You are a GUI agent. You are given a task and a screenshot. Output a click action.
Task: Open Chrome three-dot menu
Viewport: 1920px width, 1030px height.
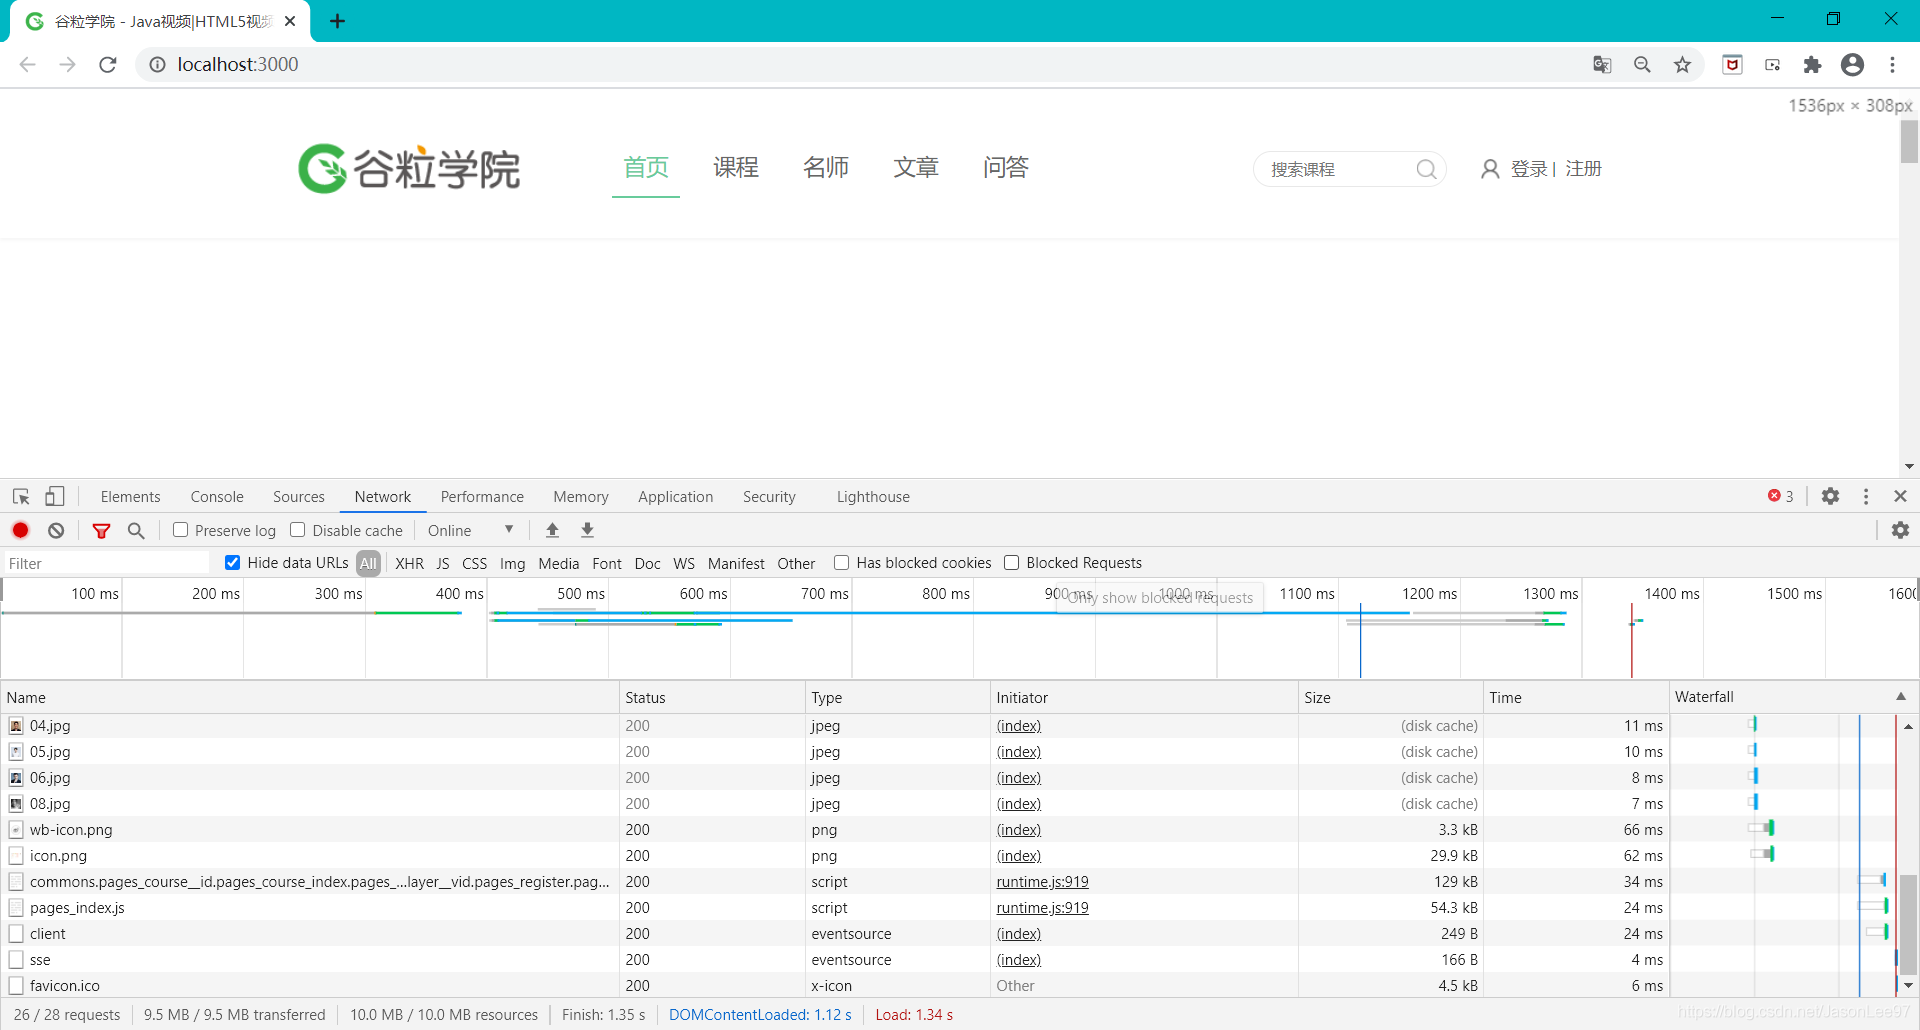[x=1892, y=64]
